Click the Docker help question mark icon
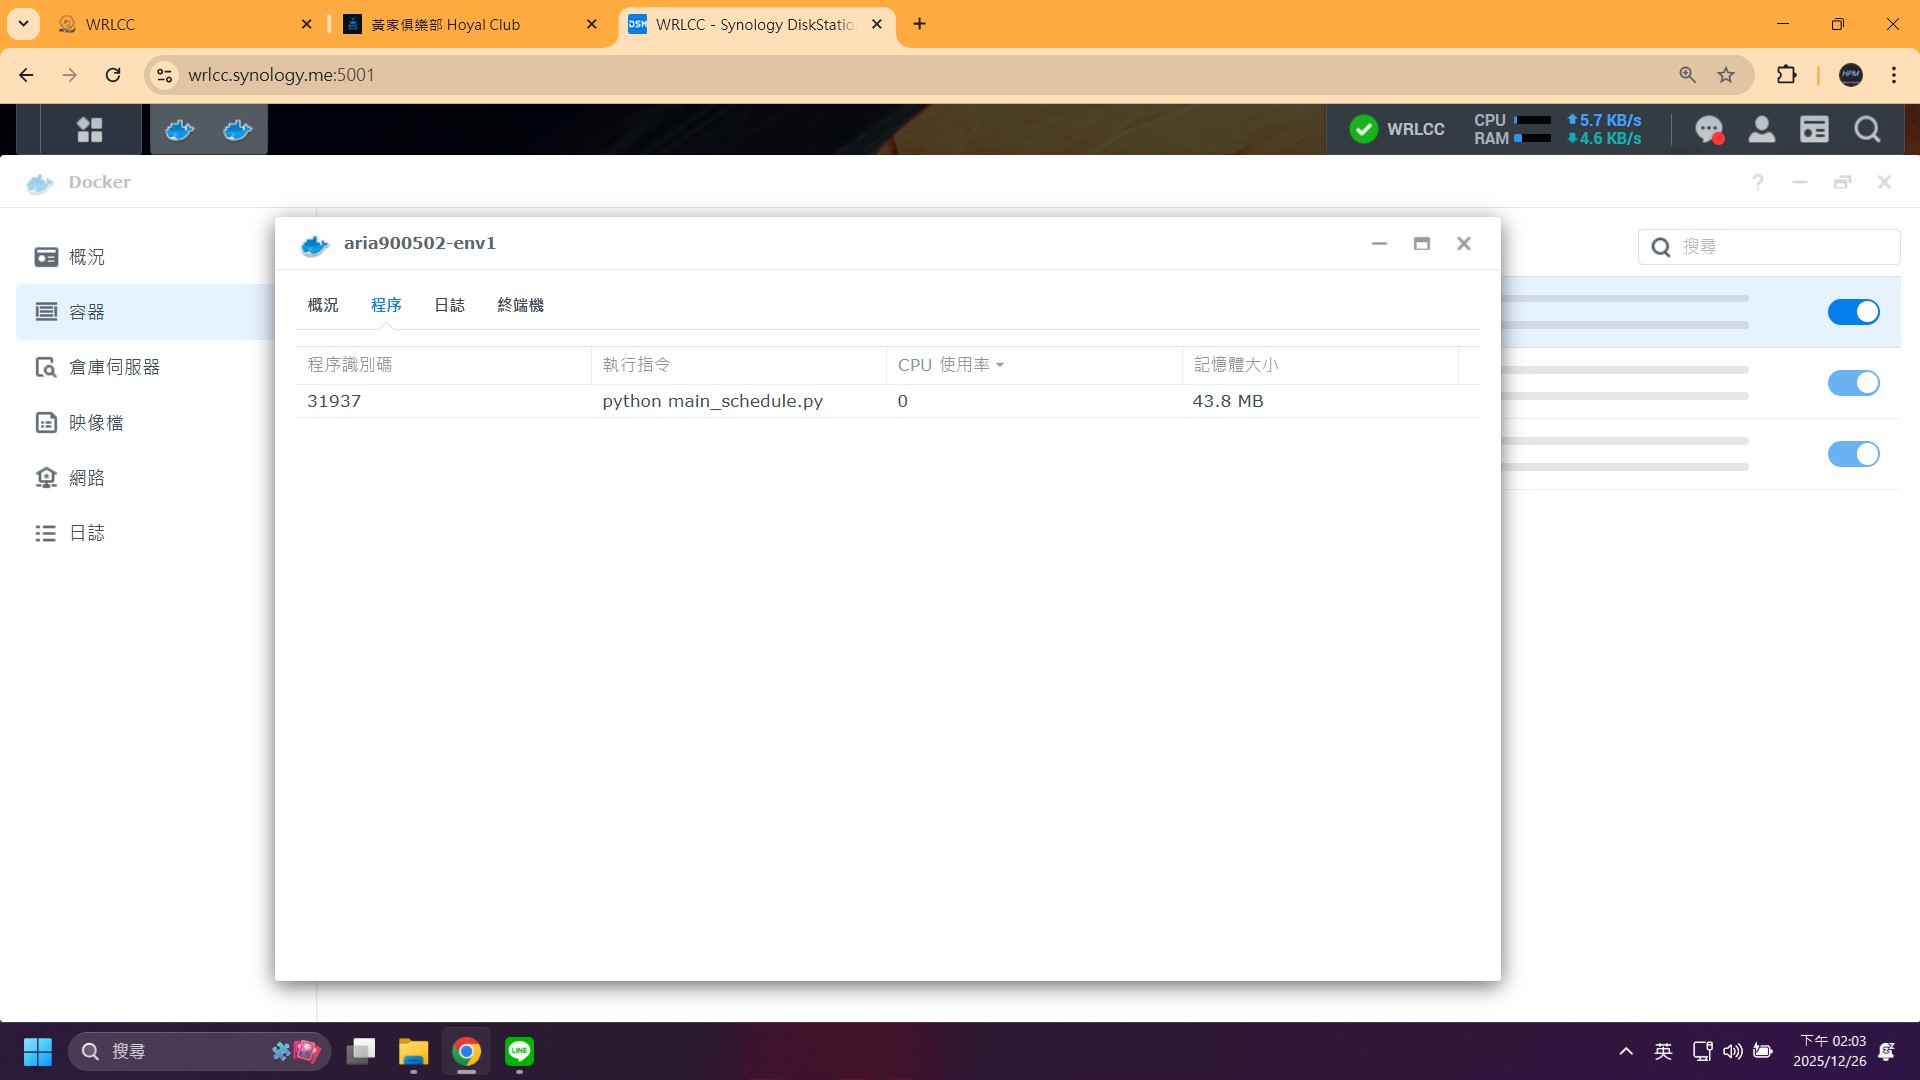The image size is (1920, 1080). tap(1757, 182)
